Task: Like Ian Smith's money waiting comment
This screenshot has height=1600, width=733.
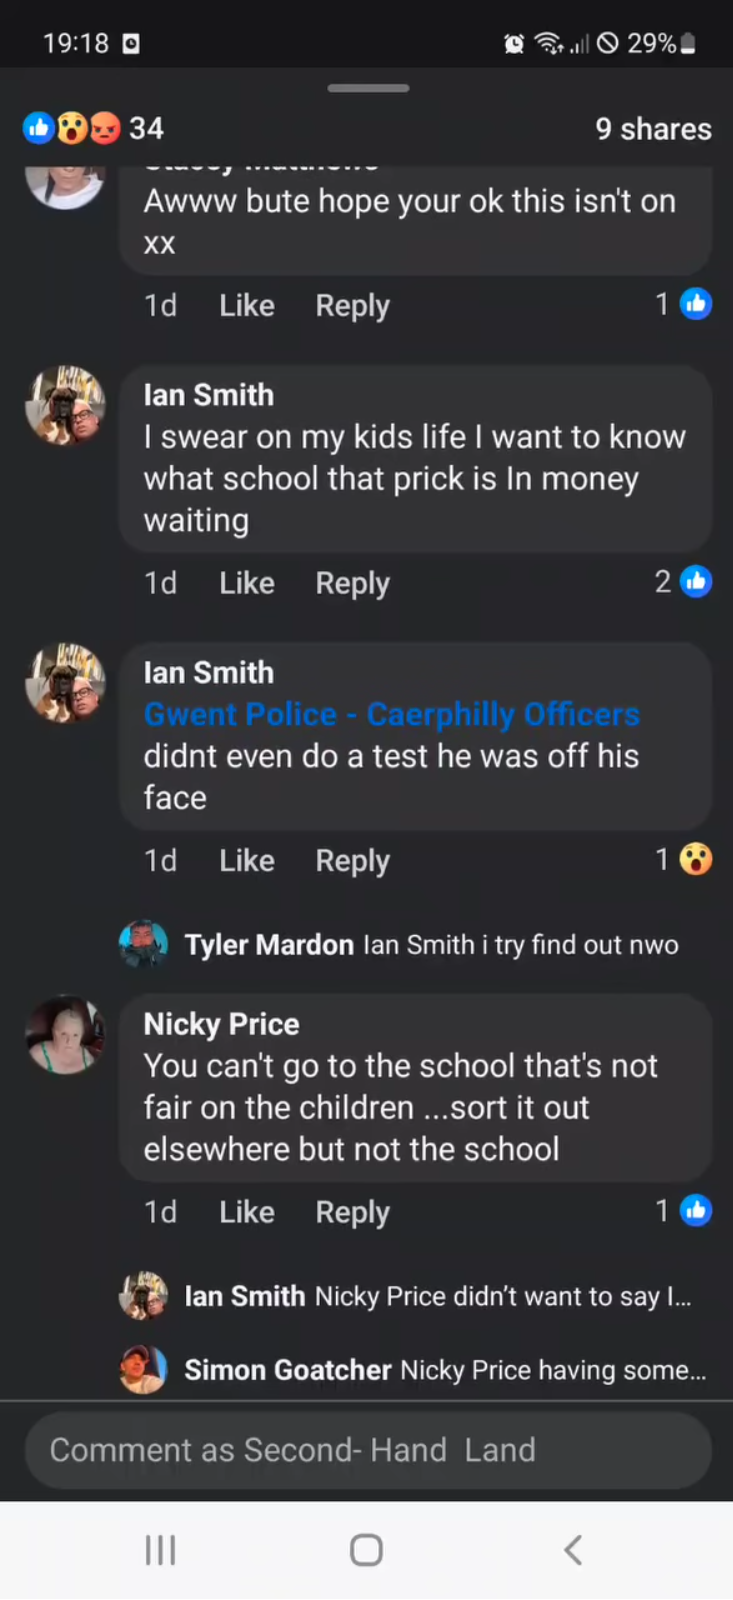Action: tap(246, 583)
